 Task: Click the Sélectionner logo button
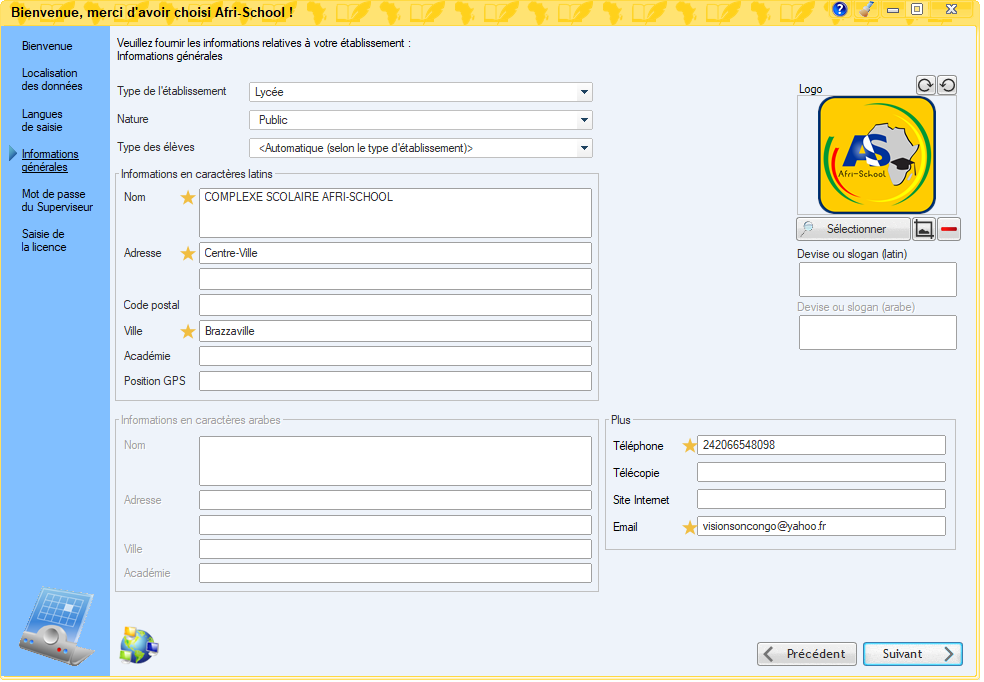pyautogui.click(x=853, y=229)
